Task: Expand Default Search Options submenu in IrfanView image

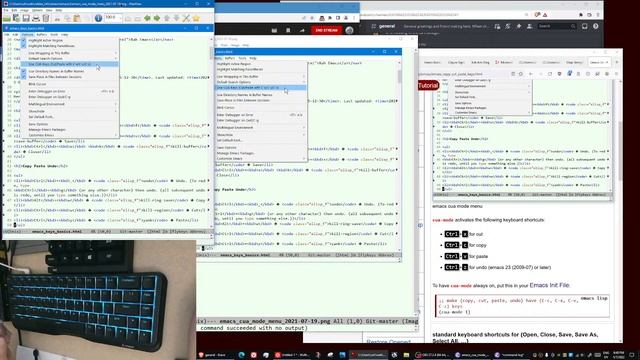Action: pyautogui.click(x=116, y=58)
